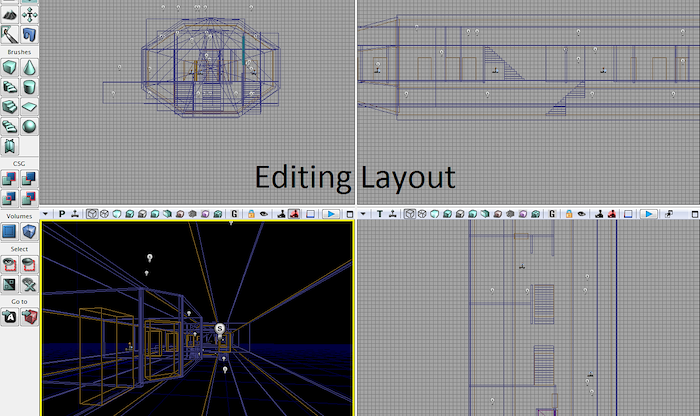Create a Linear Staircase builder brush

9,107
